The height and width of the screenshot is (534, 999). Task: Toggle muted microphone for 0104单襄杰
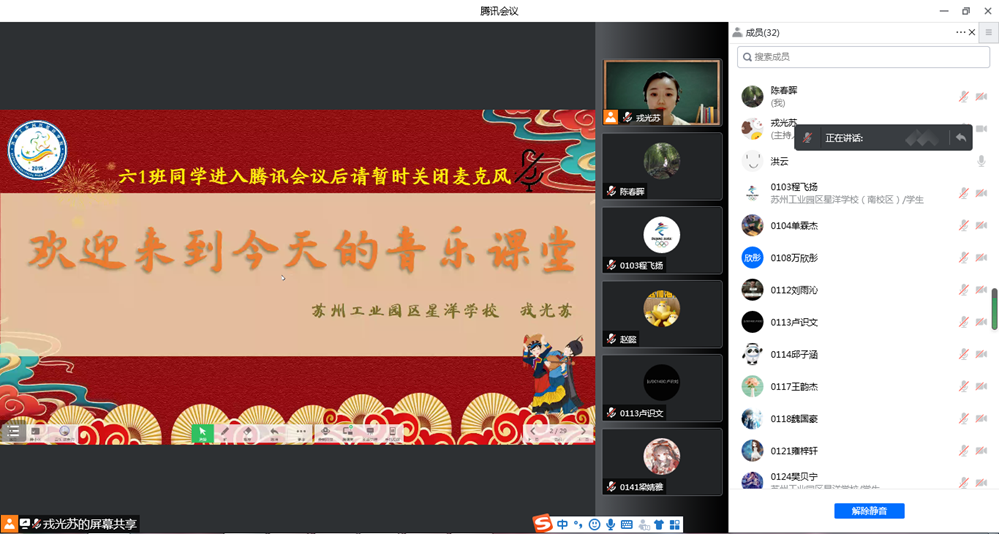(964, 225)
